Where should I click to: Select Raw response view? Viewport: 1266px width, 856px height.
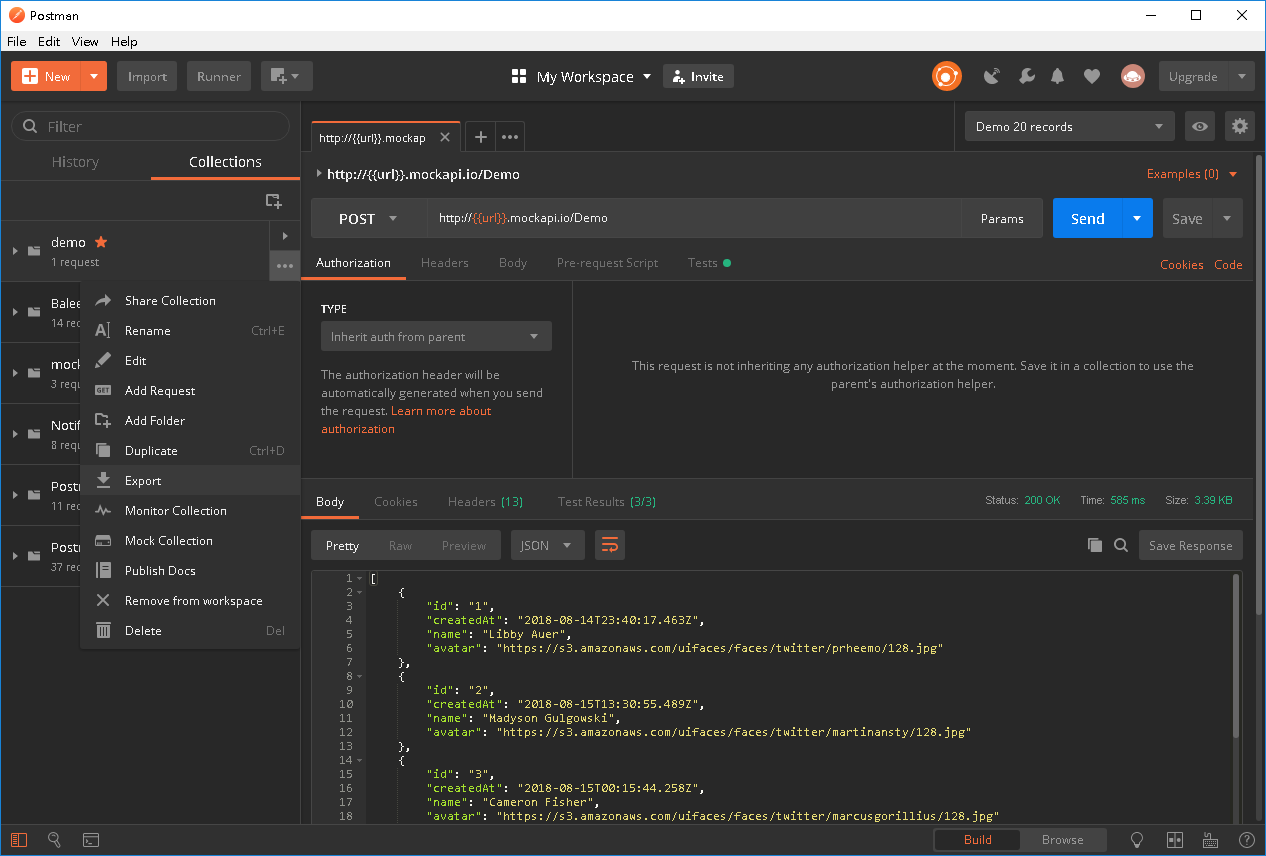click(400, 545)
